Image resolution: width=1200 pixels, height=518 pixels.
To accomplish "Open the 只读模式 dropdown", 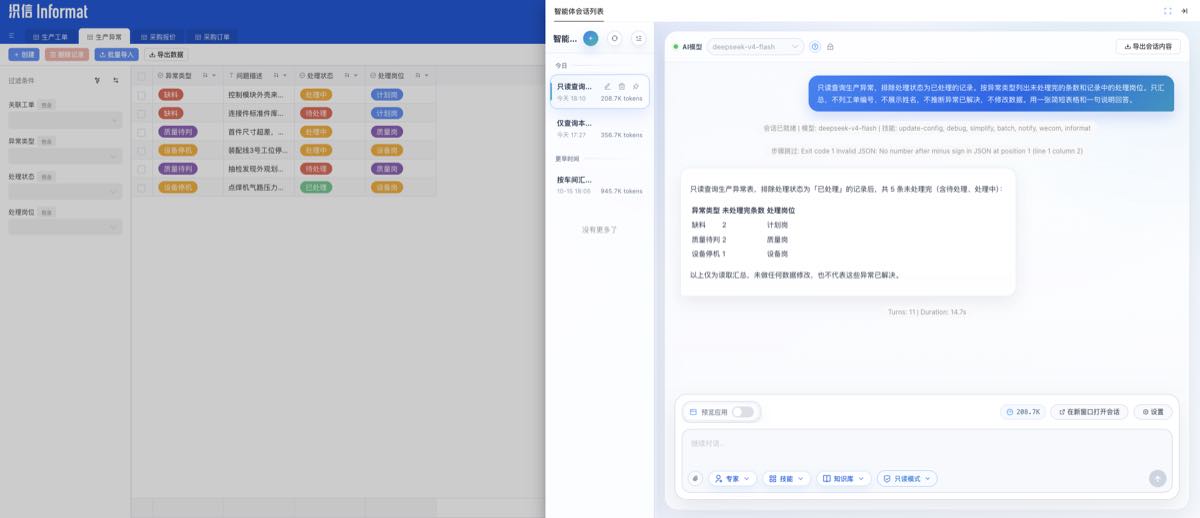I will pos(907,478).
